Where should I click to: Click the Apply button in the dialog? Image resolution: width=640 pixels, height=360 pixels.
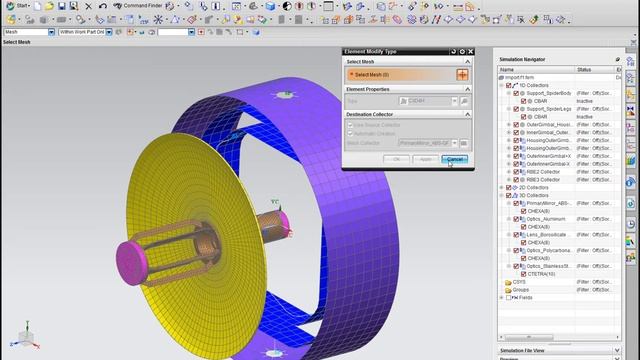(425, 159)
